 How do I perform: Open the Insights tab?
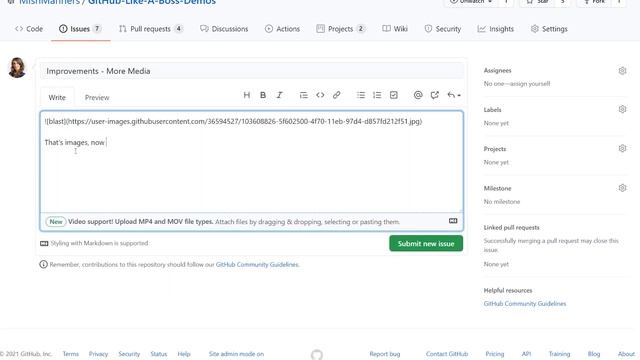496,29
